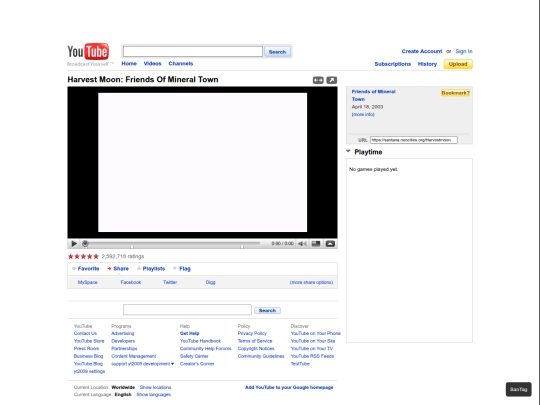Open YouTube on Your Phone link

tap(315, 333)
